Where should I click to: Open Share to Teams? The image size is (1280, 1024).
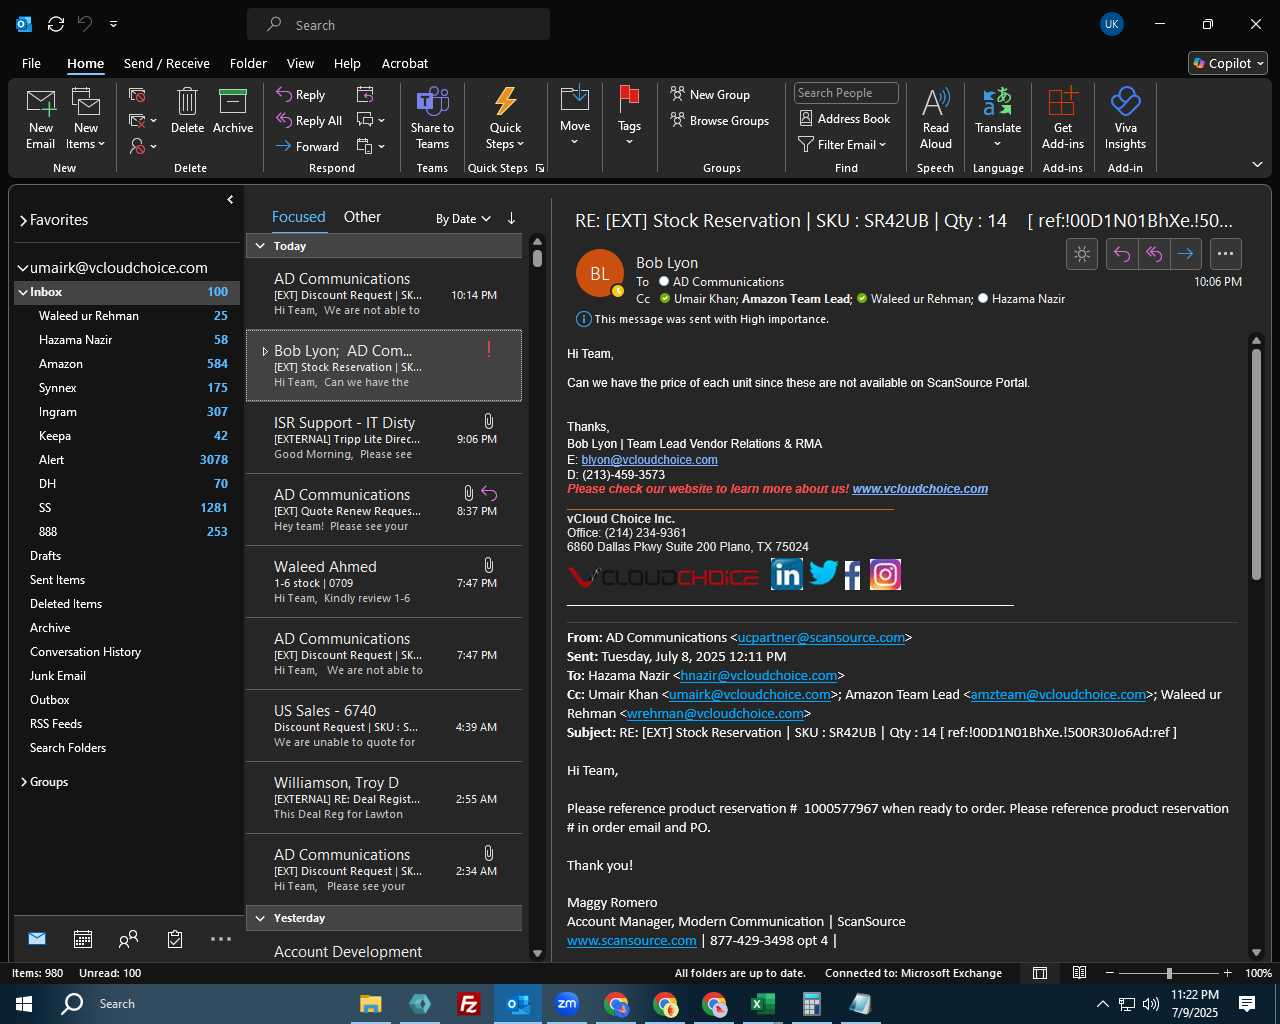click(x=432, y=118)
